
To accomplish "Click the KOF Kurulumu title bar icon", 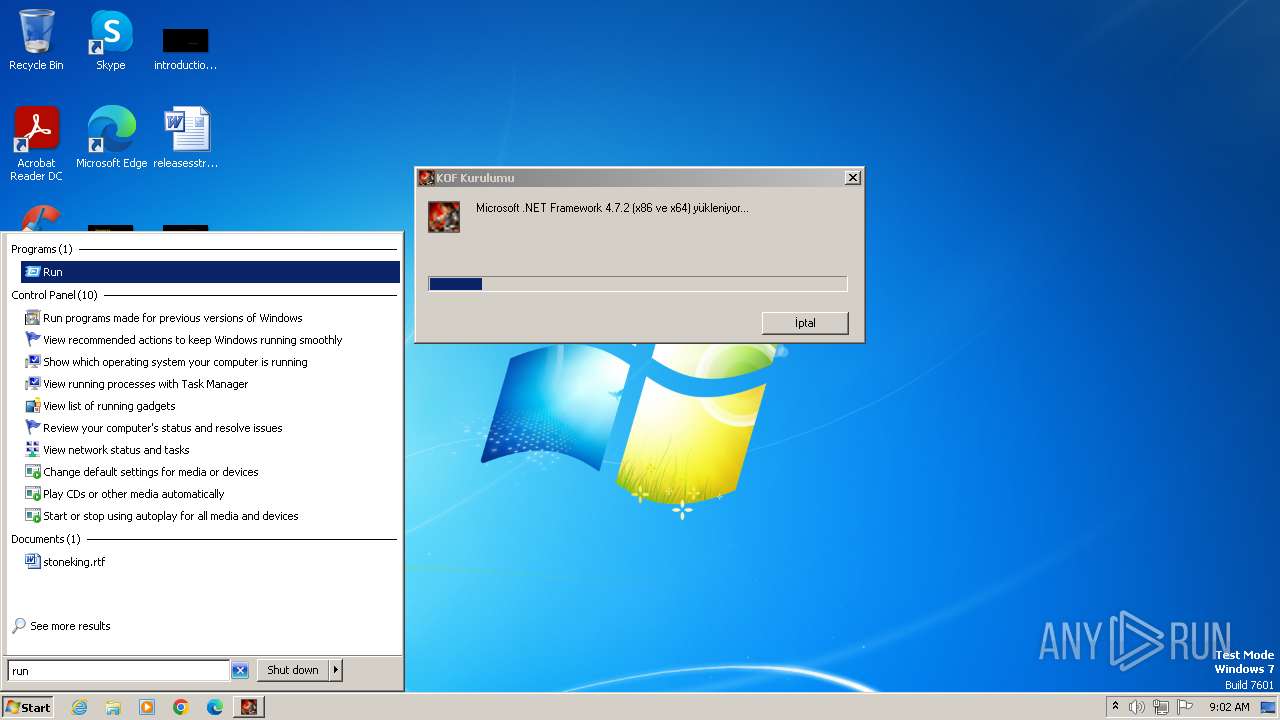I will click(x=426, y=178).
